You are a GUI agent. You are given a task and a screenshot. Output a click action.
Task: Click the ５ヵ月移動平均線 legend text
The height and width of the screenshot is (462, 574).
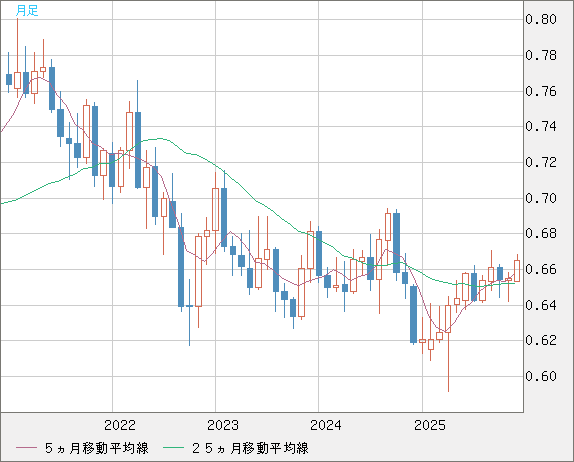(97, 448)
